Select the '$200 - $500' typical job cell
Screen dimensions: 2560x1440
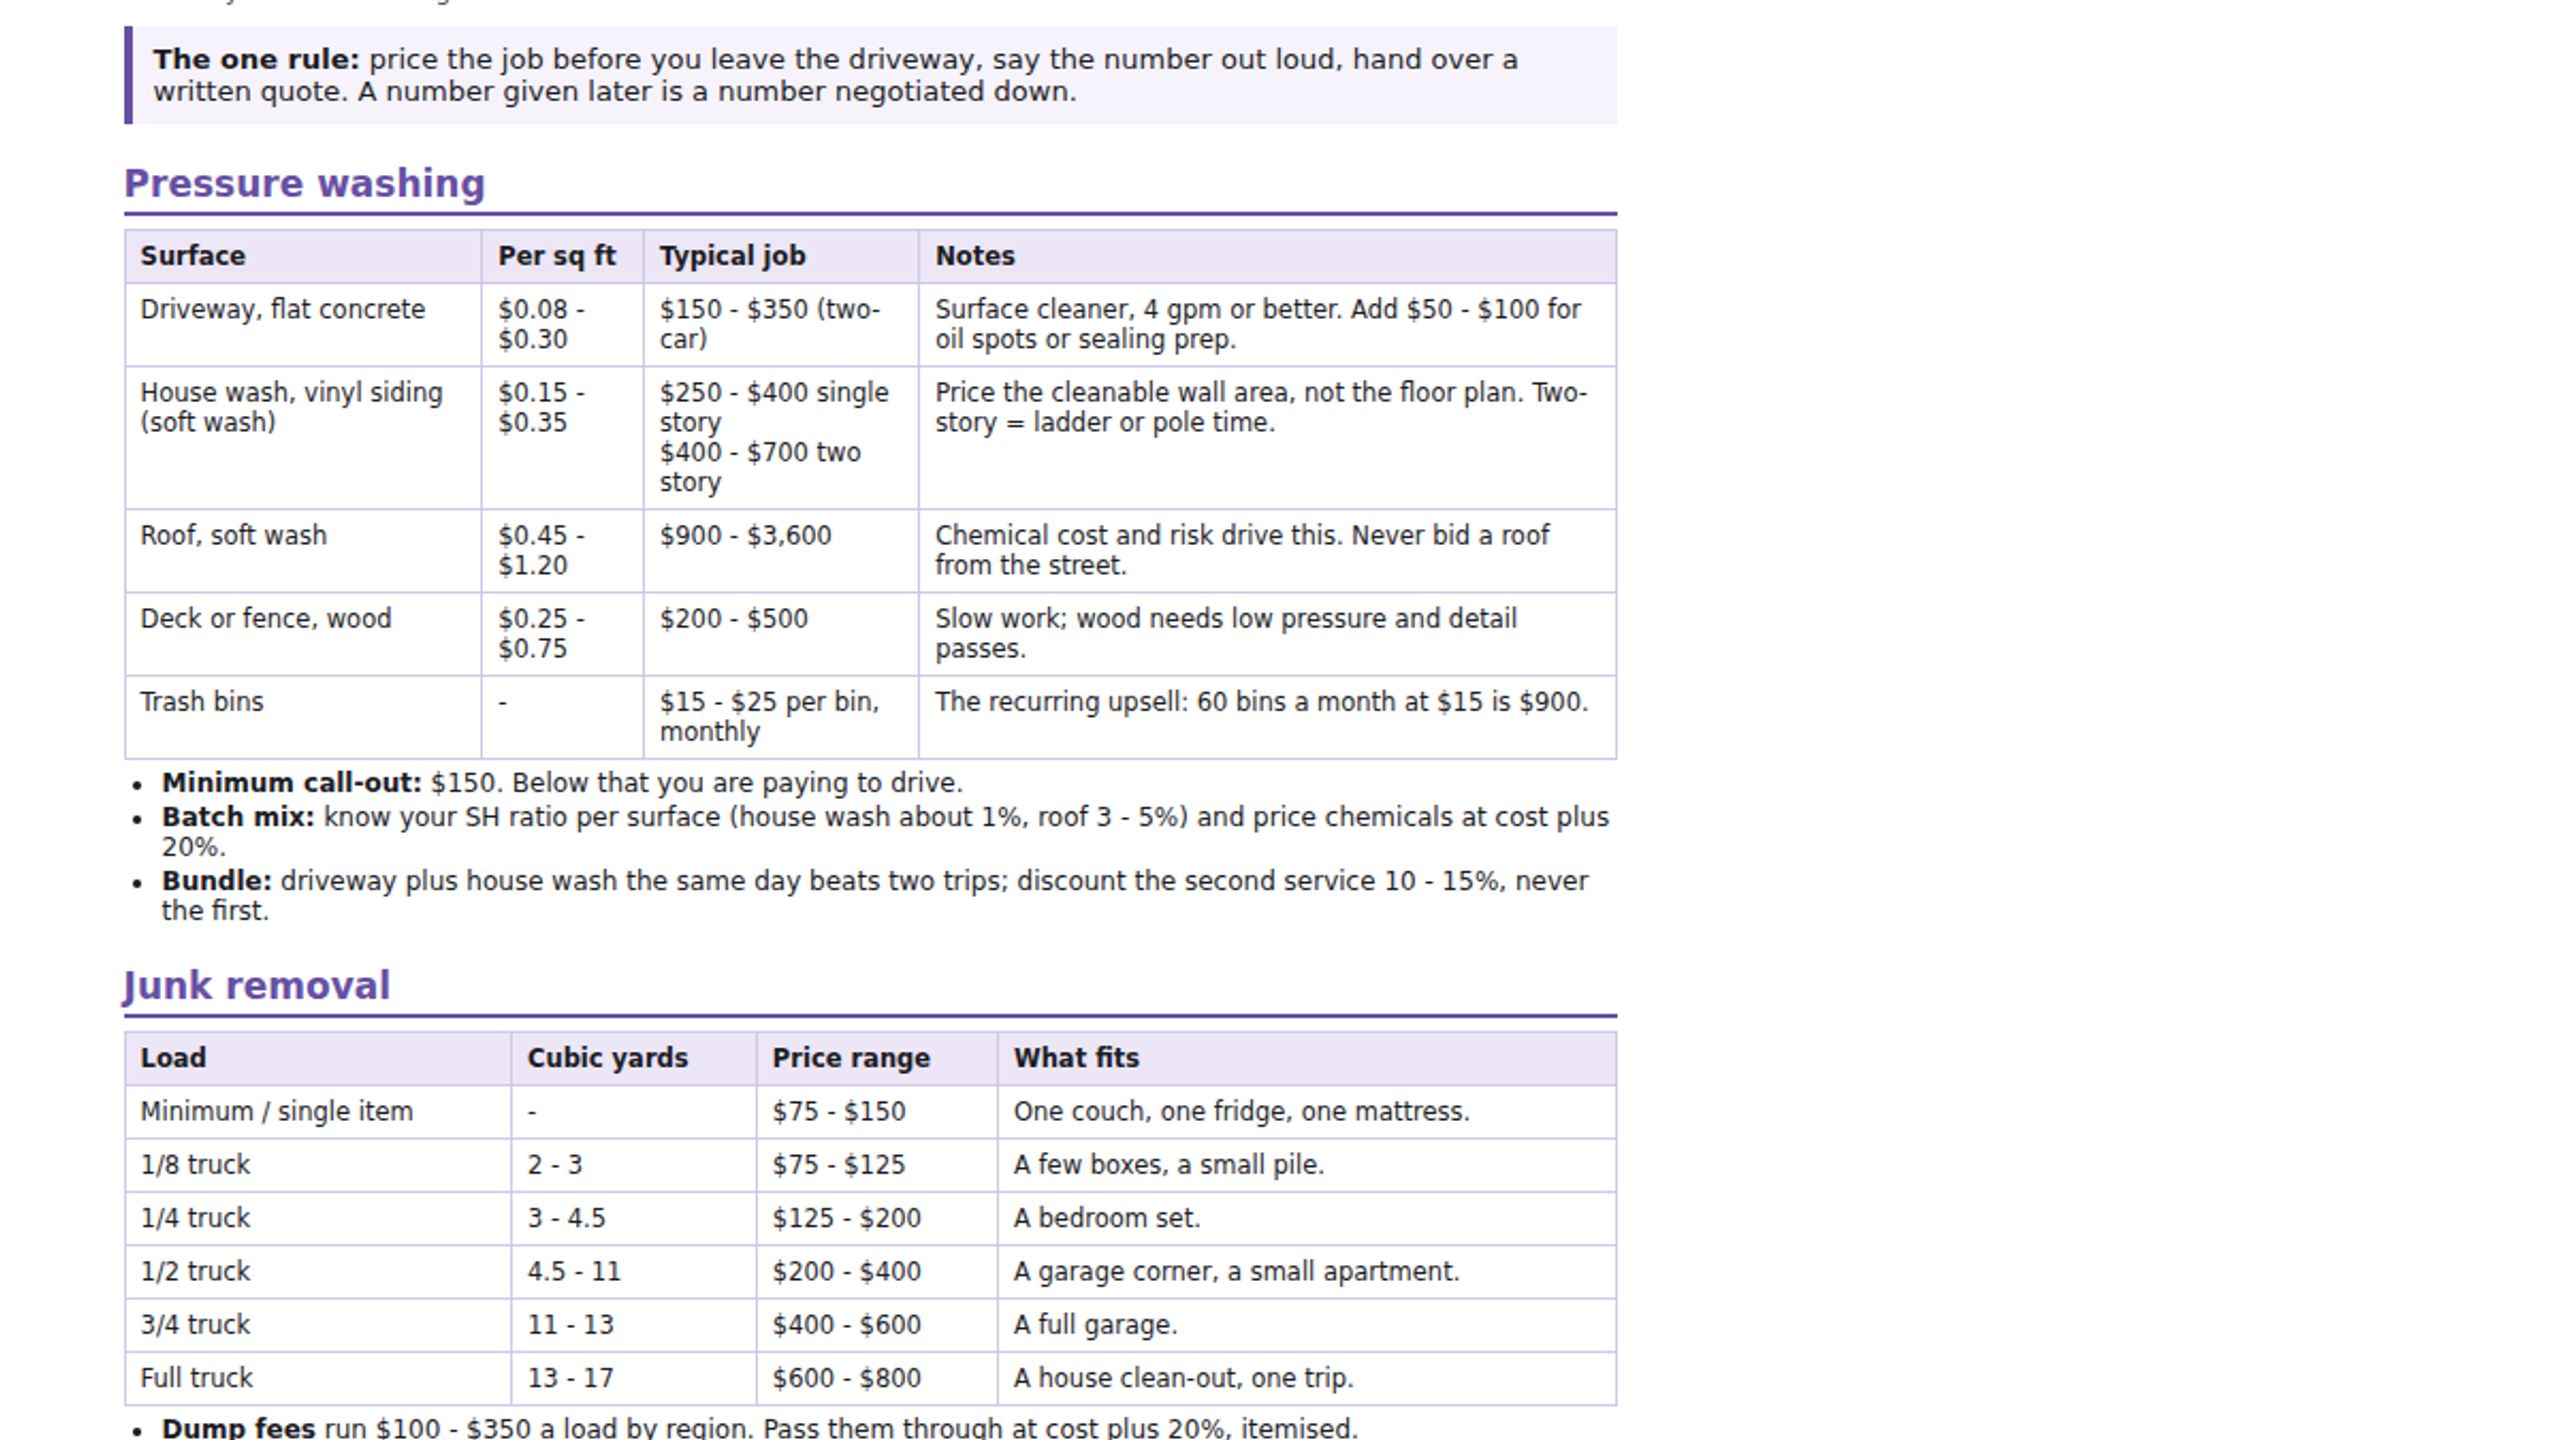(781, 634)
